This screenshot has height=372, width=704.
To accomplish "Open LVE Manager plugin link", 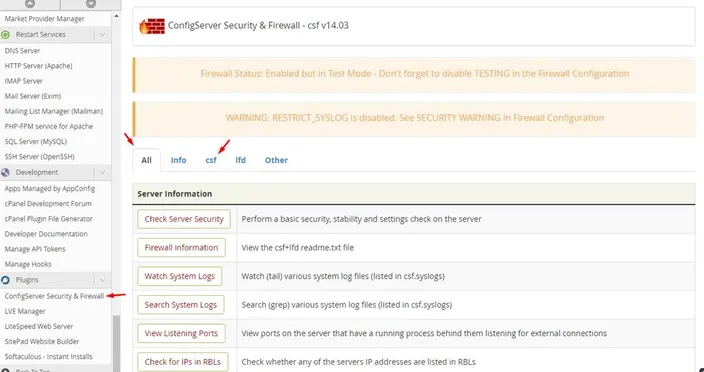I will pos(25,311).
